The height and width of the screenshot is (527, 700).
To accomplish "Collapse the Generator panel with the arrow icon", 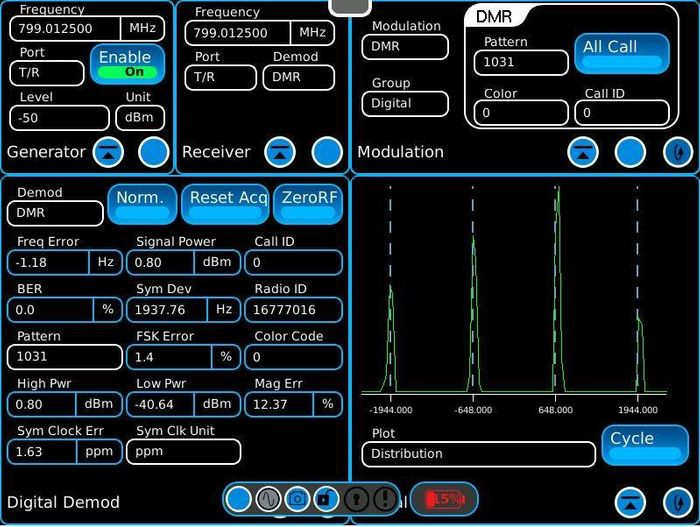I will [x=108, y=152].
